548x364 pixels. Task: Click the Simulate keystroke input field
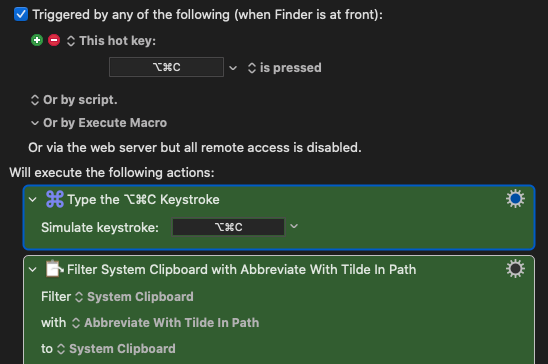tap(229, 227)
